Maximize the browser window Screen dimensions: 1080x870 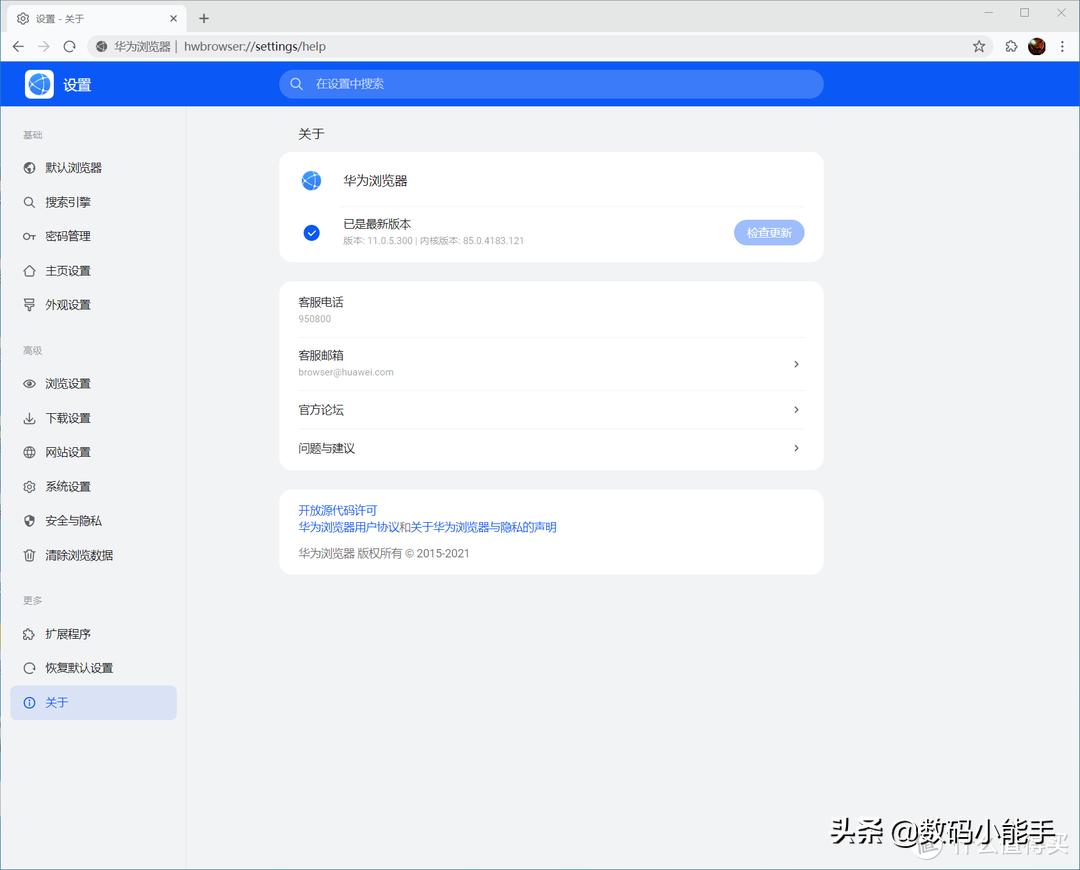pos(1025,13)
